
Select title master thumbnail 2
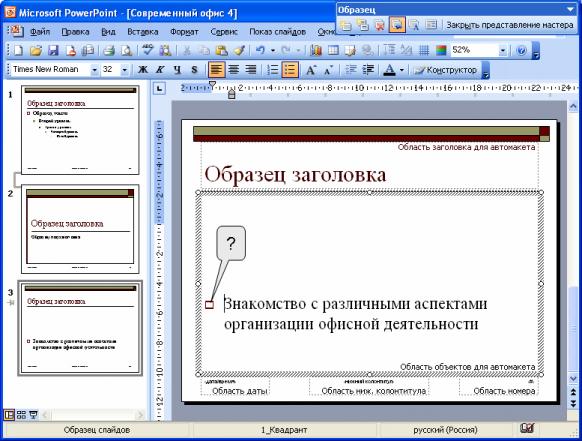[x=80, y=229]
